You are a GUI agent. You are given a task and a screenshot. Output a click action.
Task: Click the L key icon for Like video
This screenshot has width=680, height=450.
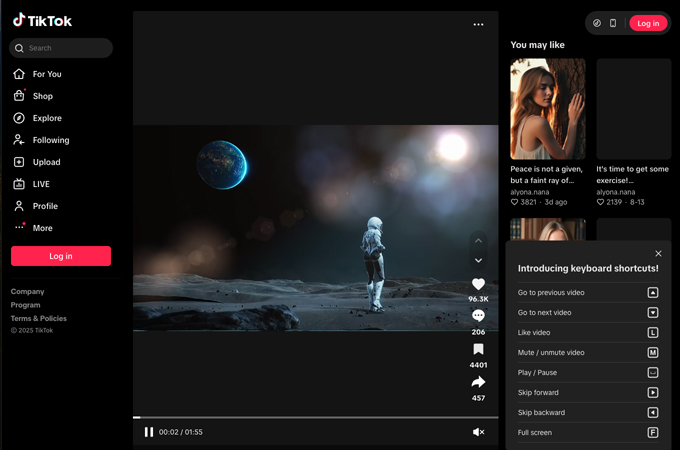click(653, 333)
